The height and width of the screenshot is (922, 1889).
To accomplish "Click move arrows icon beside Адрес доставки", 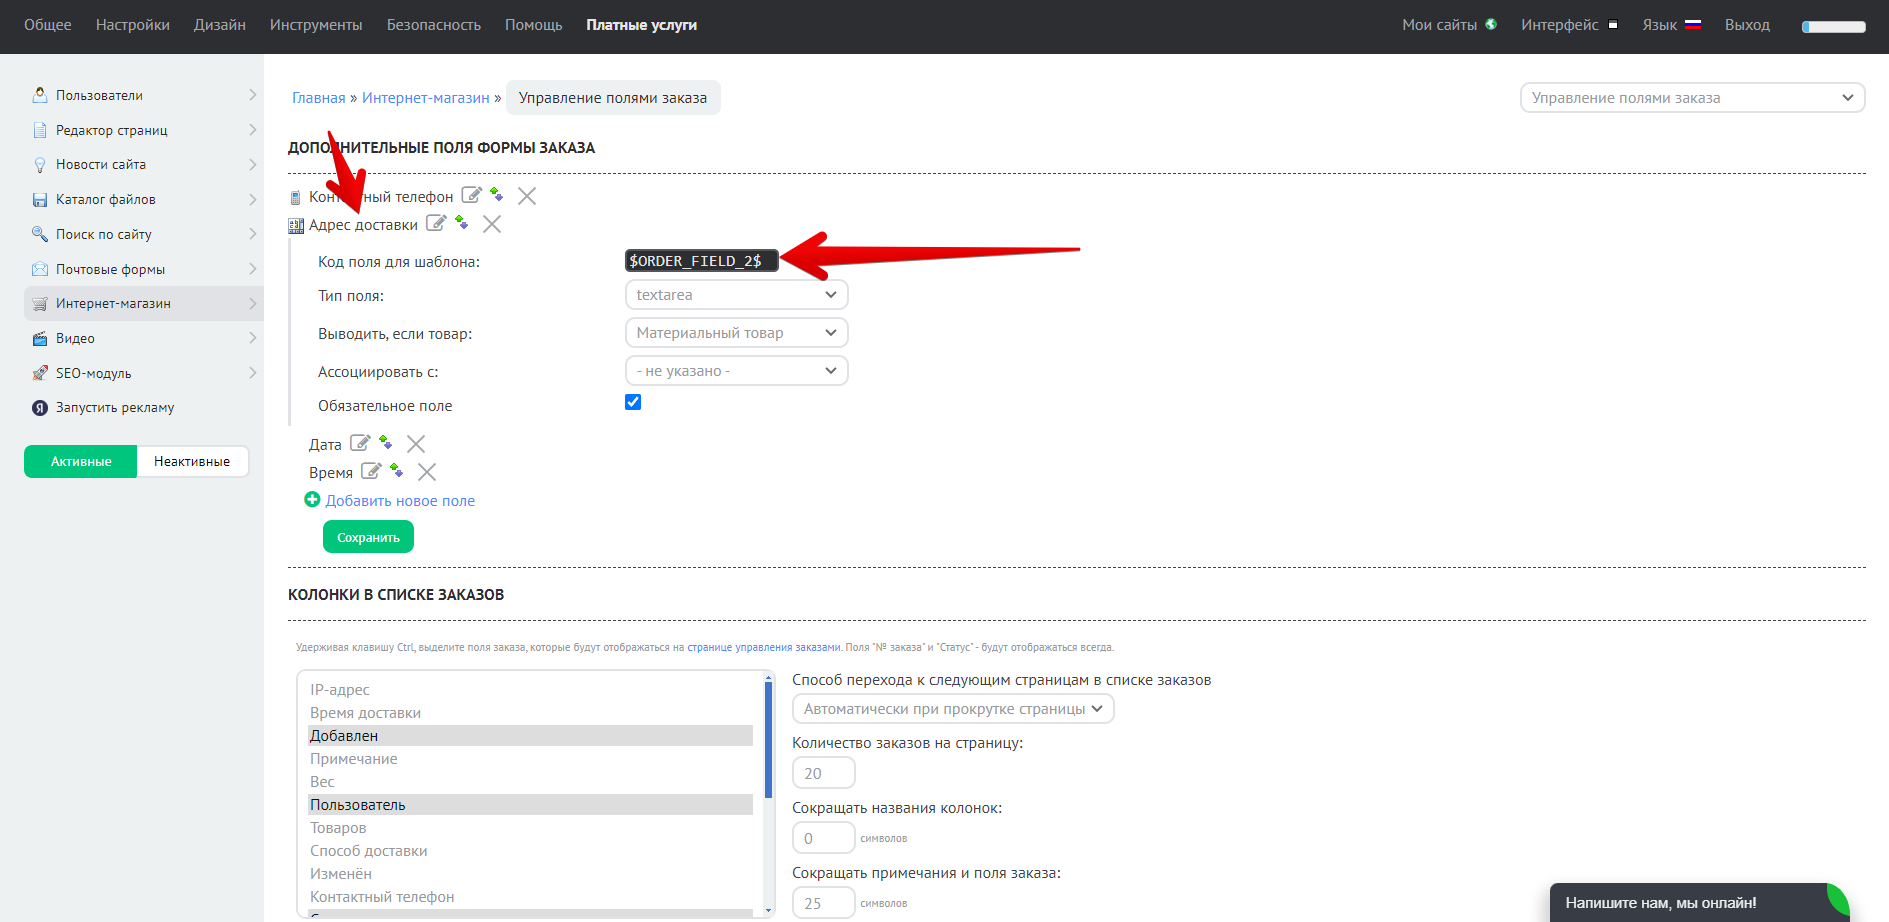I will pos(461,222).
